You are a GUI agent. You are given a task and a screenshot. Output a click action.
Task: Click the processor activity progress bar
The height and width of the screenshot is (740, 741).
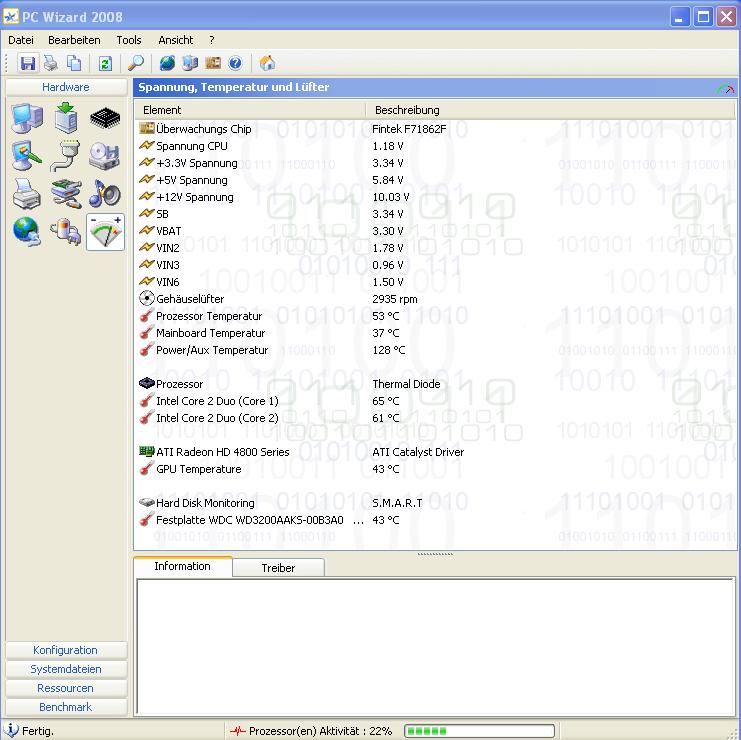(x=479, y=731)
